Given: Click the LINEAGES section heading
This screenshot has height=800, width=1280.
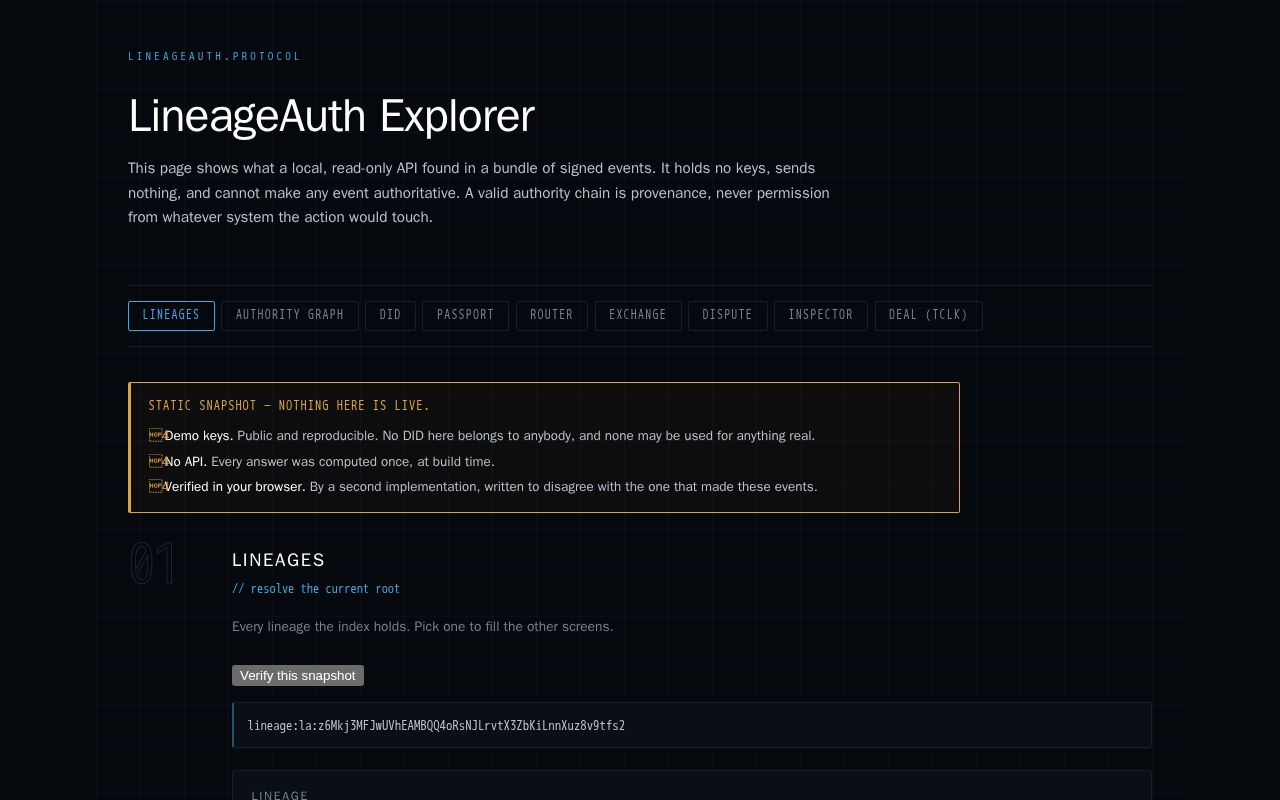Looking at the screenshot, I should click(279, 560).
